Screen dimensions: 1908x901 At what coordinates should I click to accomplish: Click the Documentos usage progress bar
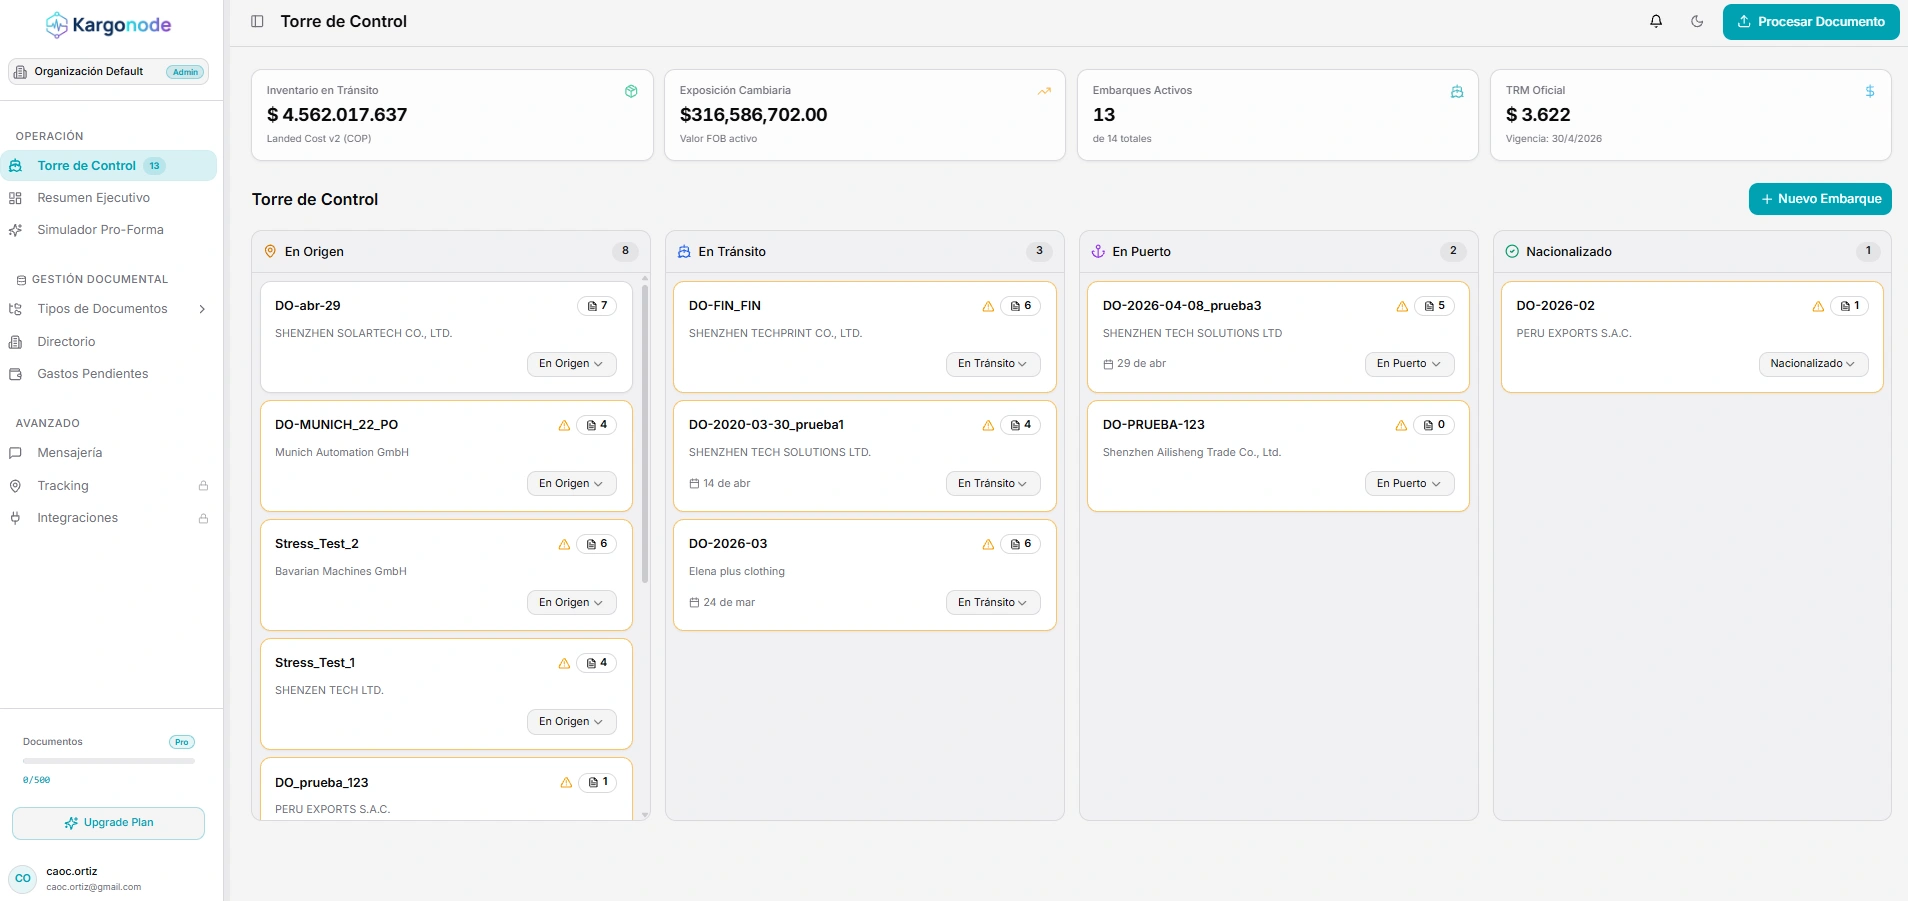click(109, 761)
